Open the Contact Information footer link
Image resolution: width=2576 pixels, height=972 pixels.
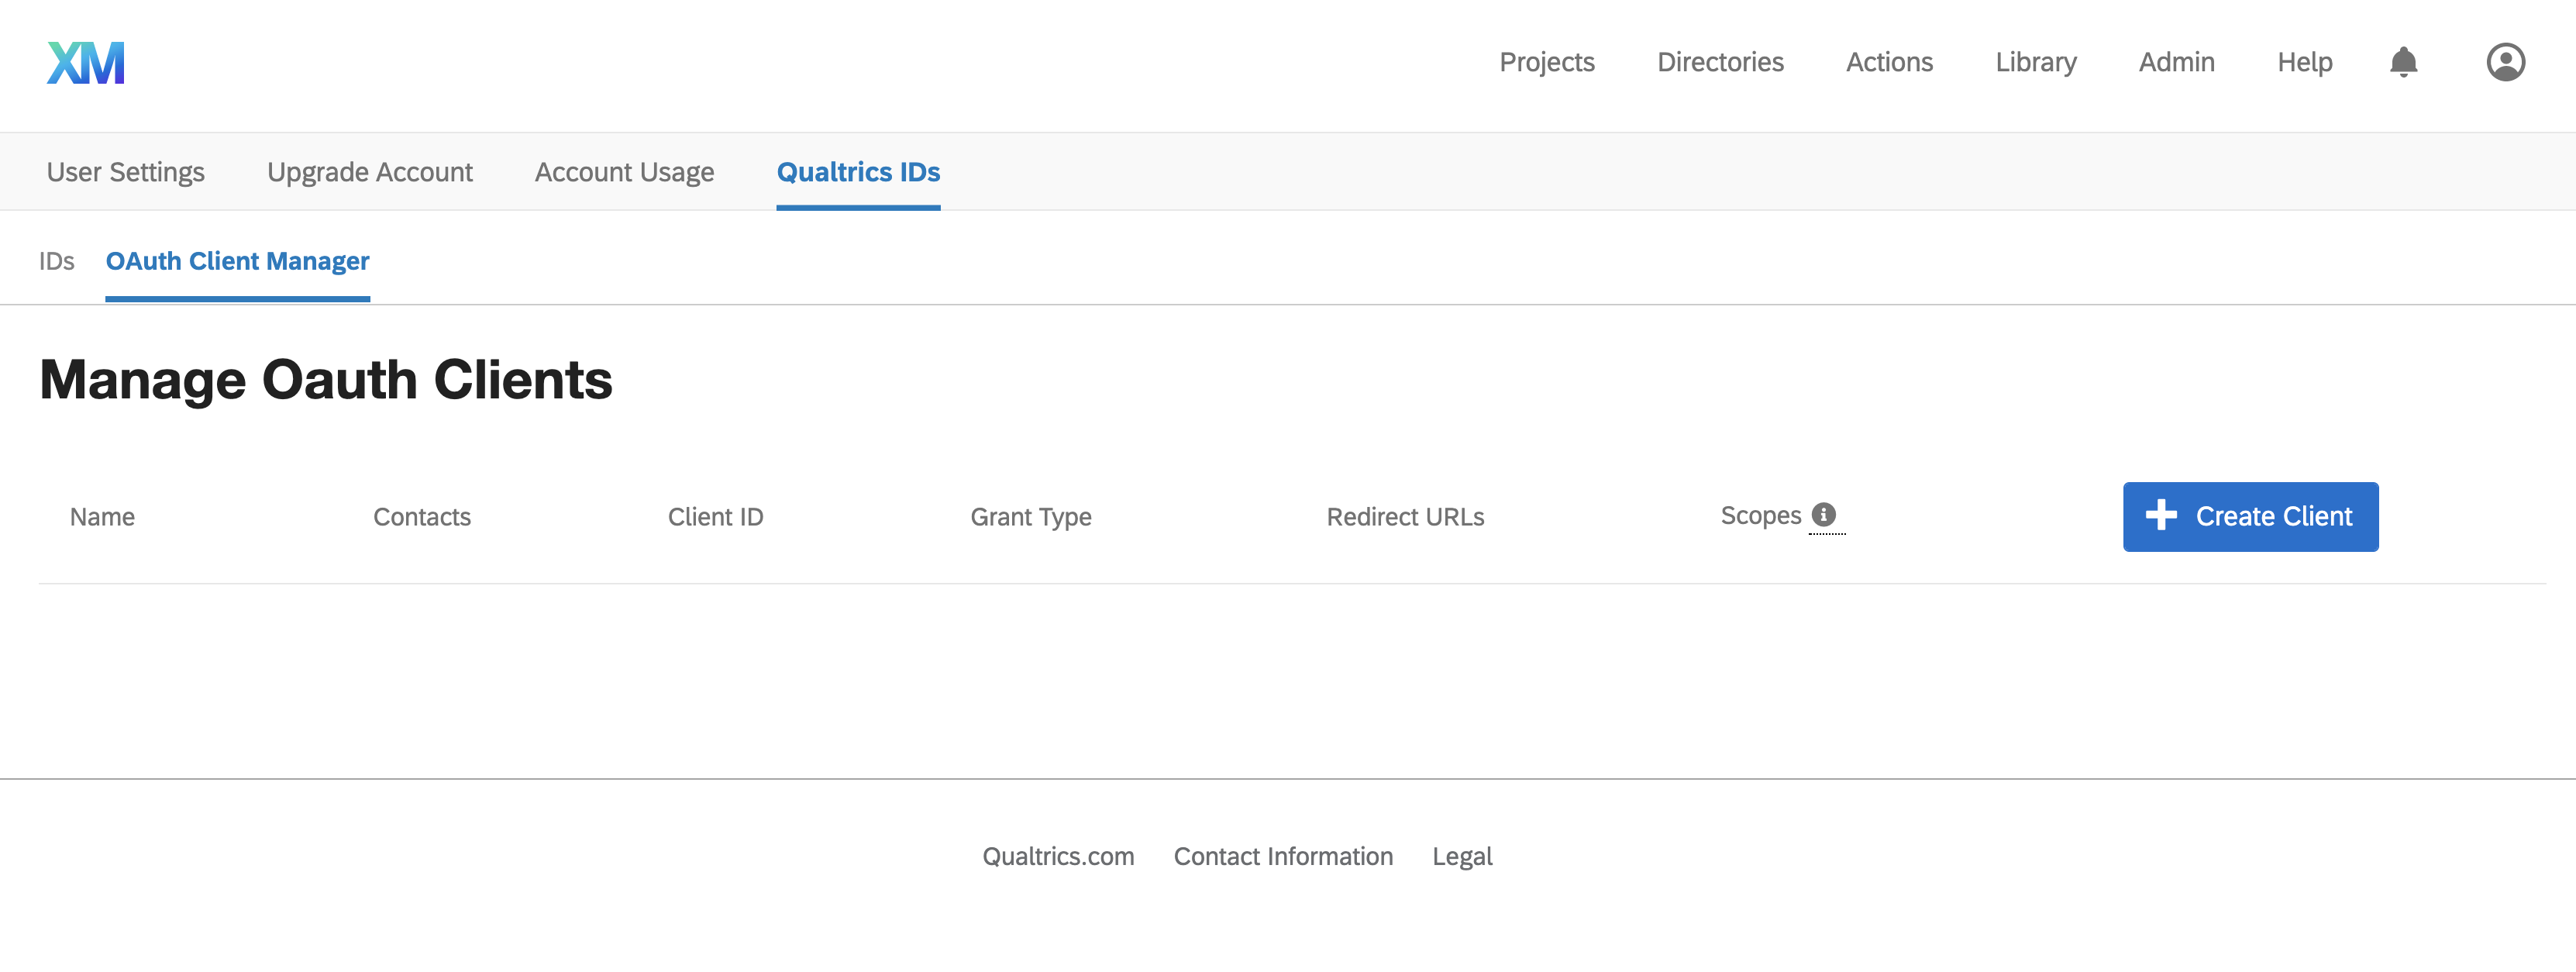click(x=1282, y=856)
